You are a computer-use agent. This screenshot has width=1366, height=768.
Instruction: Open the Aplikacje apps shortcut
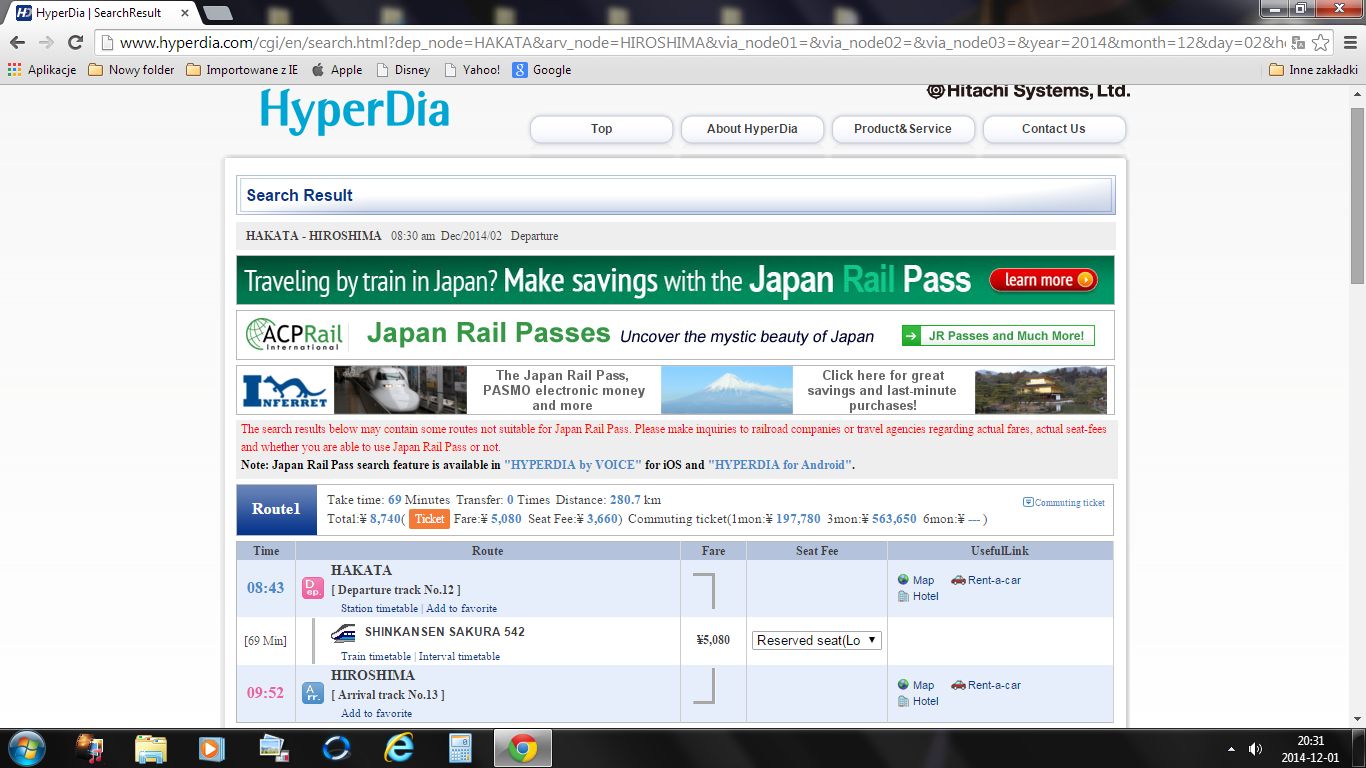click(x=42, y=70)
